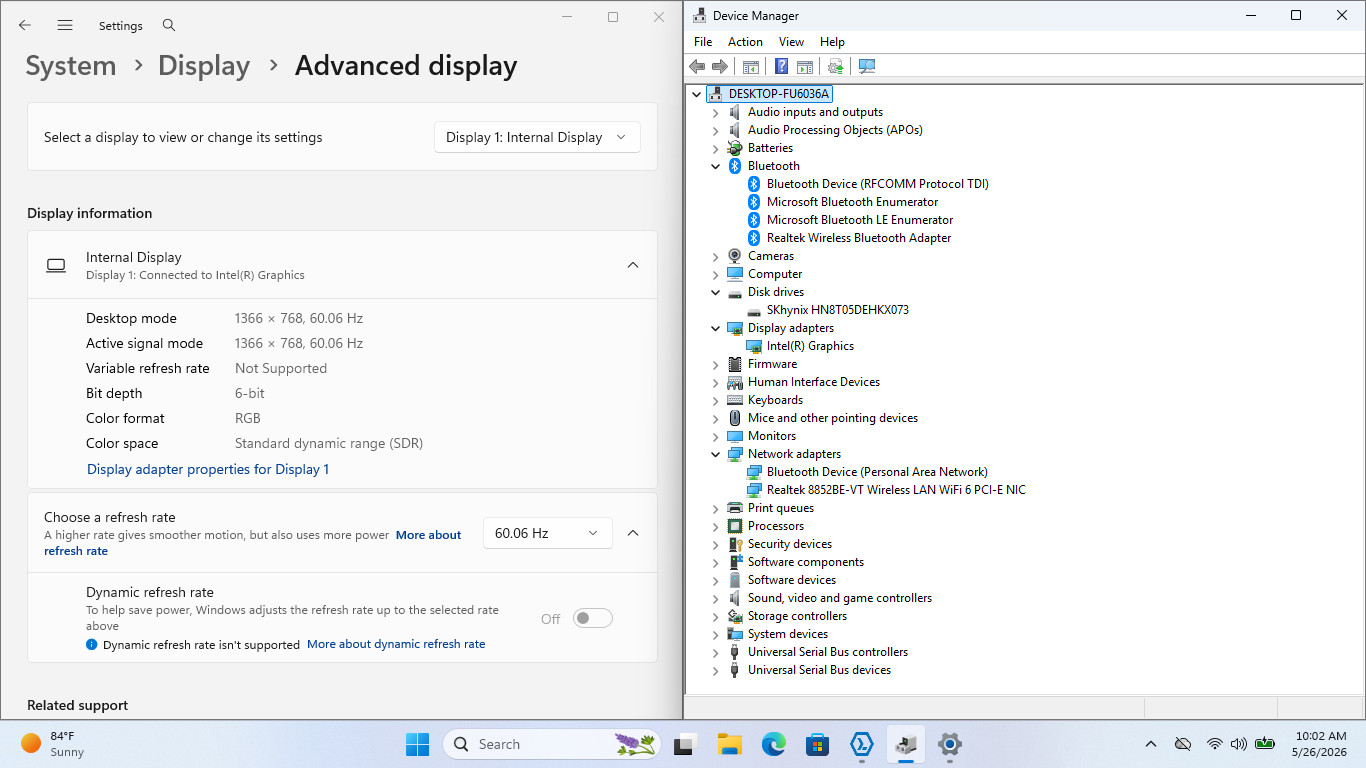The height and width of the screenshot is (768, 1366).
Task: Click Show/Hide Console Tree toolbar icon
Action: 751,66
